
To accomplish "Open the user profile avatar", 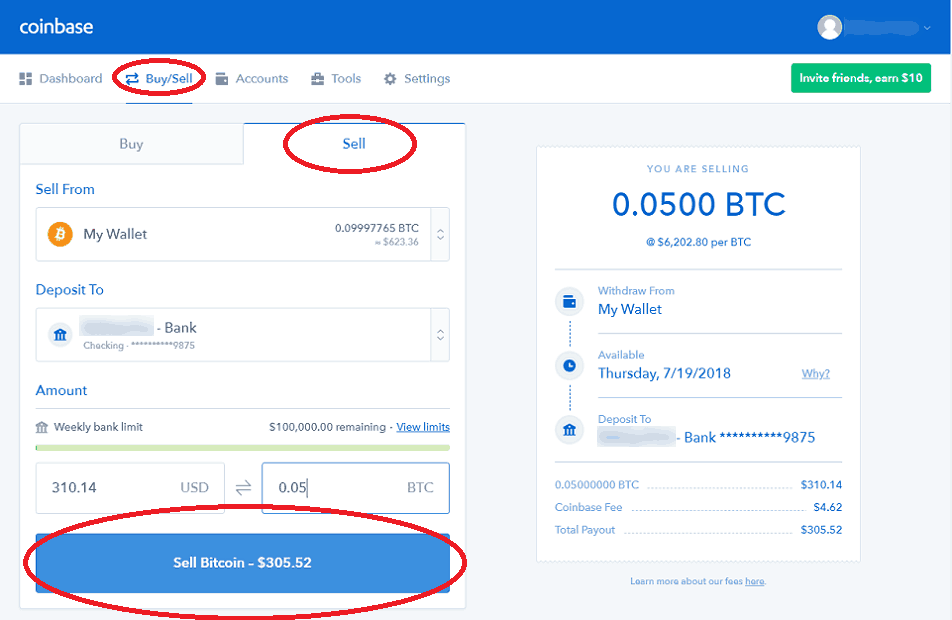I will 829,27.
